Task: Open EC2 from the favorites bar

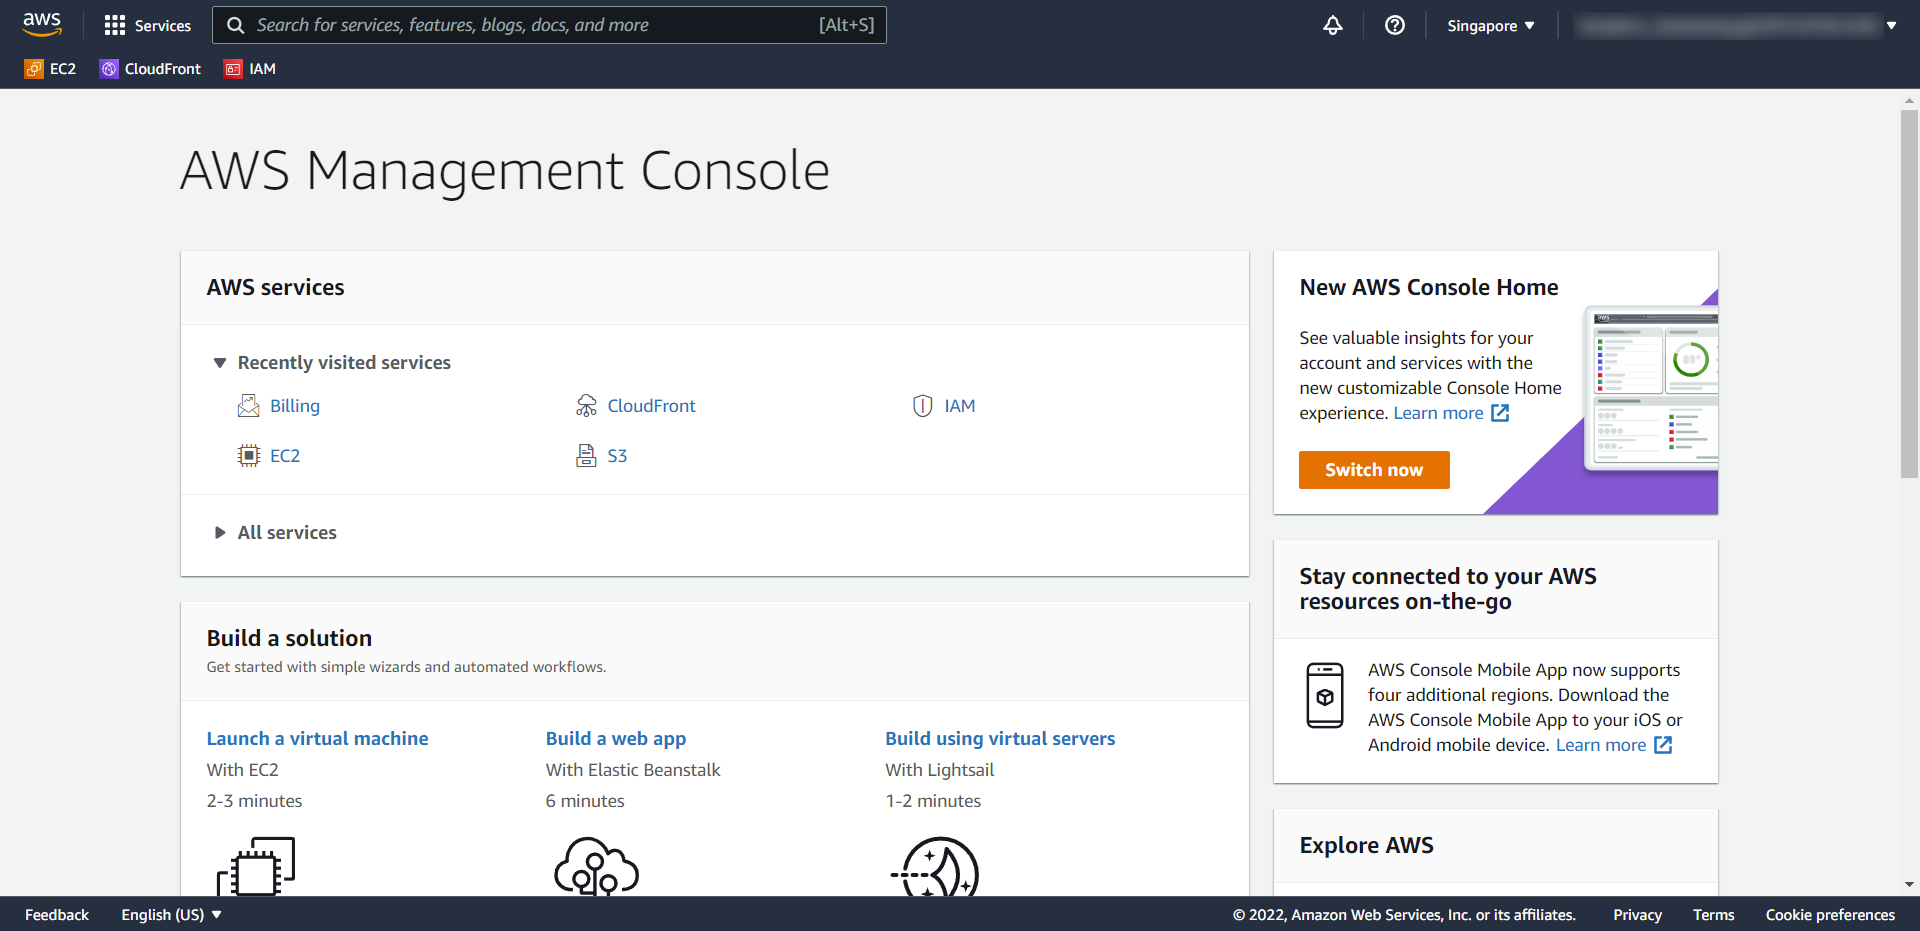Action: (x=49, y=68)
